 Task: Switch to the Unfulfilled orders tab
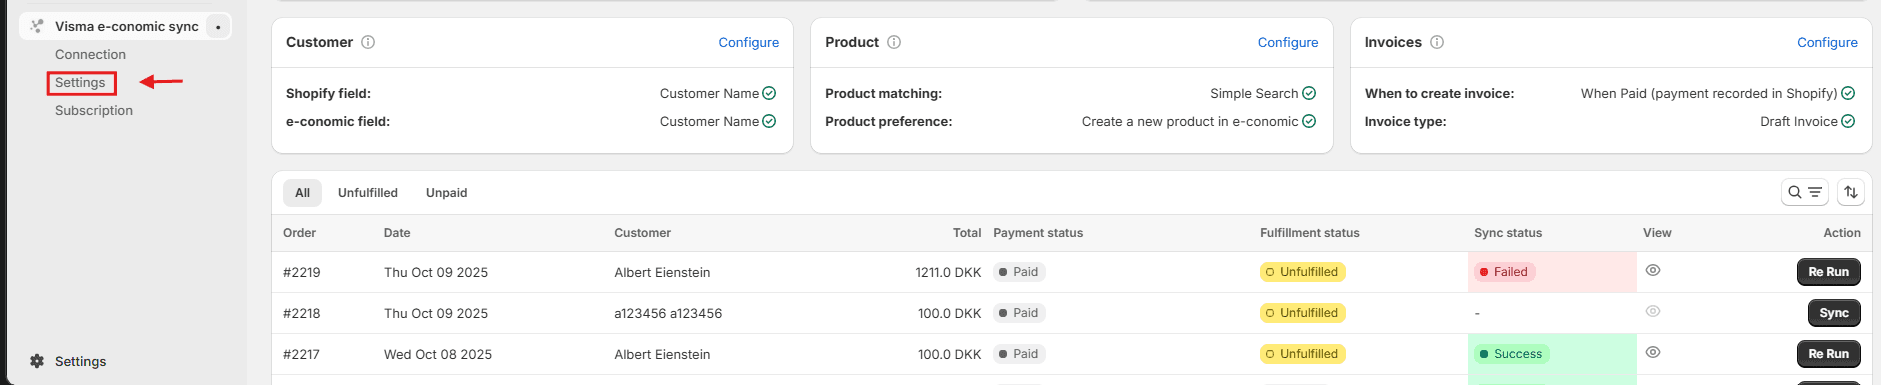368,193
